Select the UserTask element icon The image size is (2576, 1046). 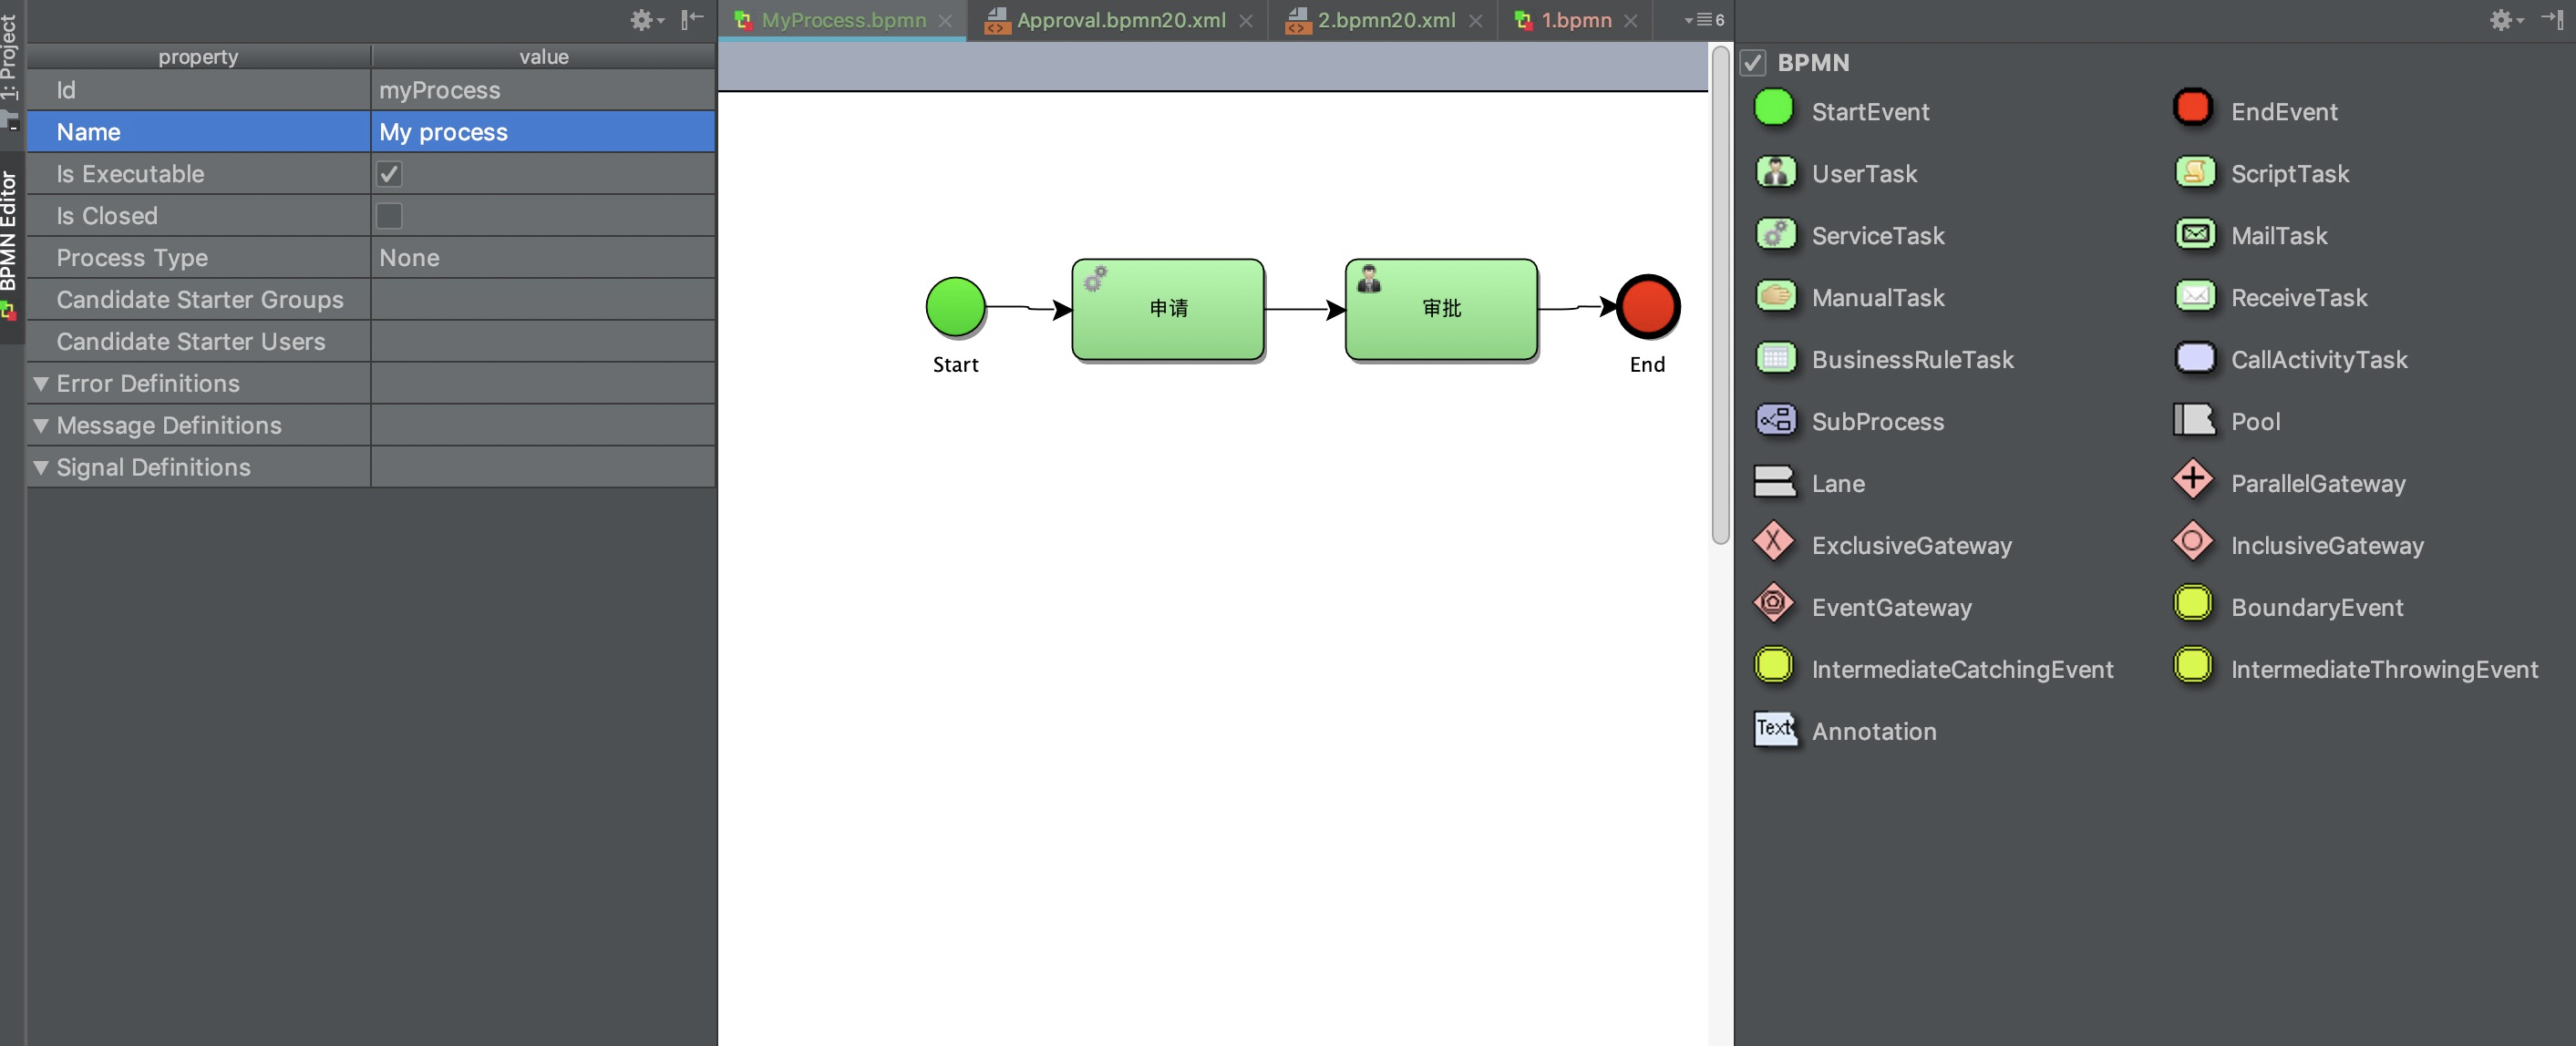click(x=1775, y=172)
